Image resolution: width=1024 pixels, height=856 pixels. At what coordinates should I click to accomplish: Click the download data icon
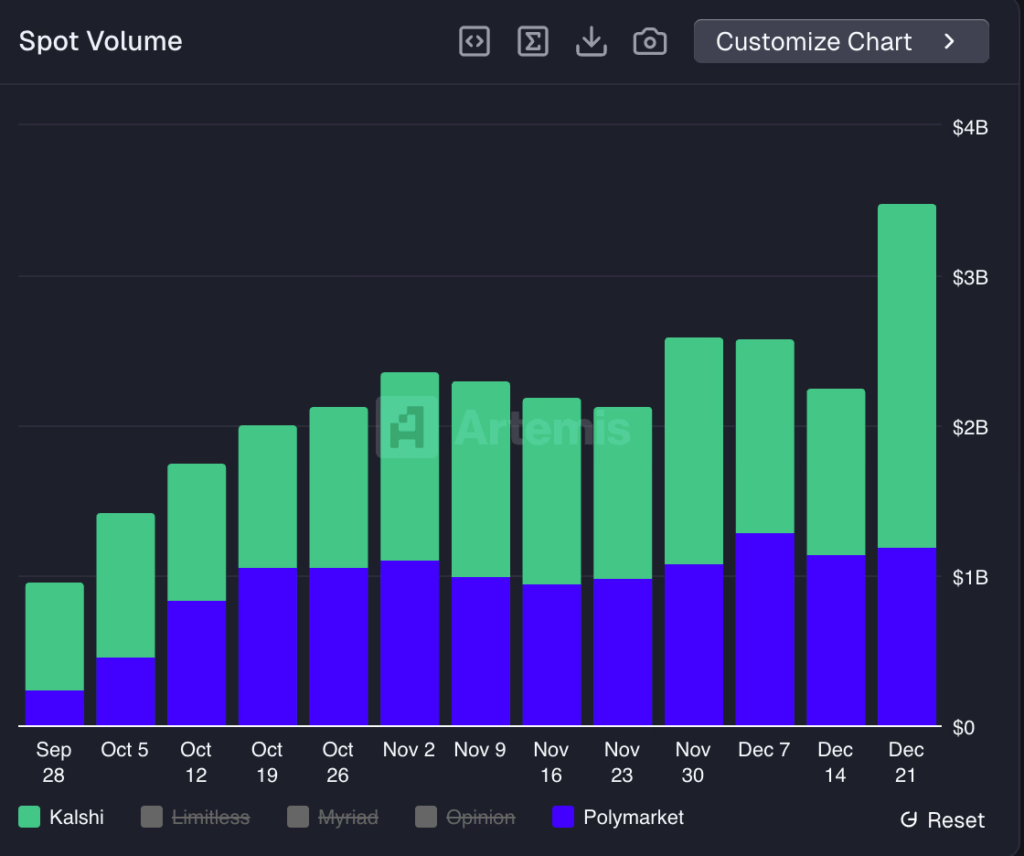point(591,41)
